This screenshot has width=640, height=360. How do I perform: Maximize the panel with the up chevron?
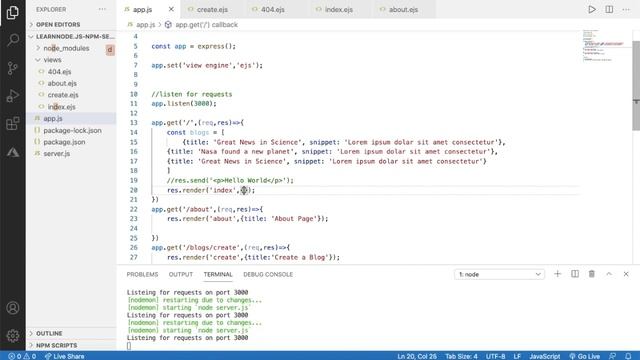609,274
